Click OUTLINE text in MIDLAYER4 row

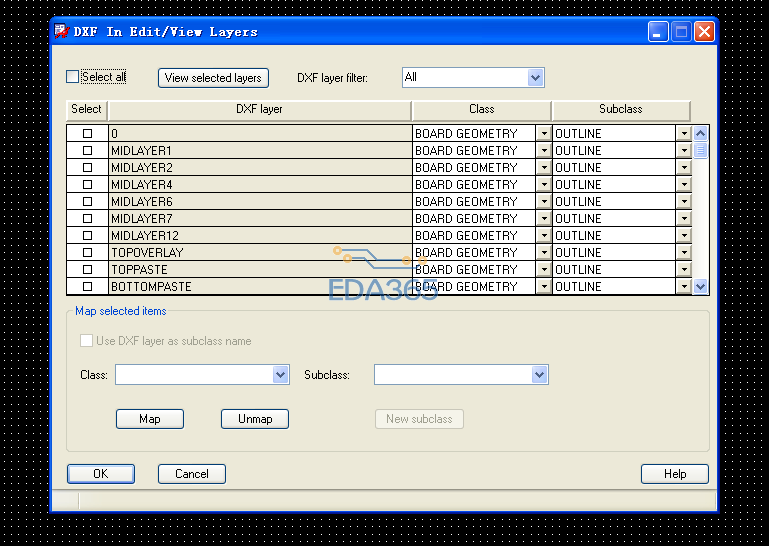tap(578, 184)
